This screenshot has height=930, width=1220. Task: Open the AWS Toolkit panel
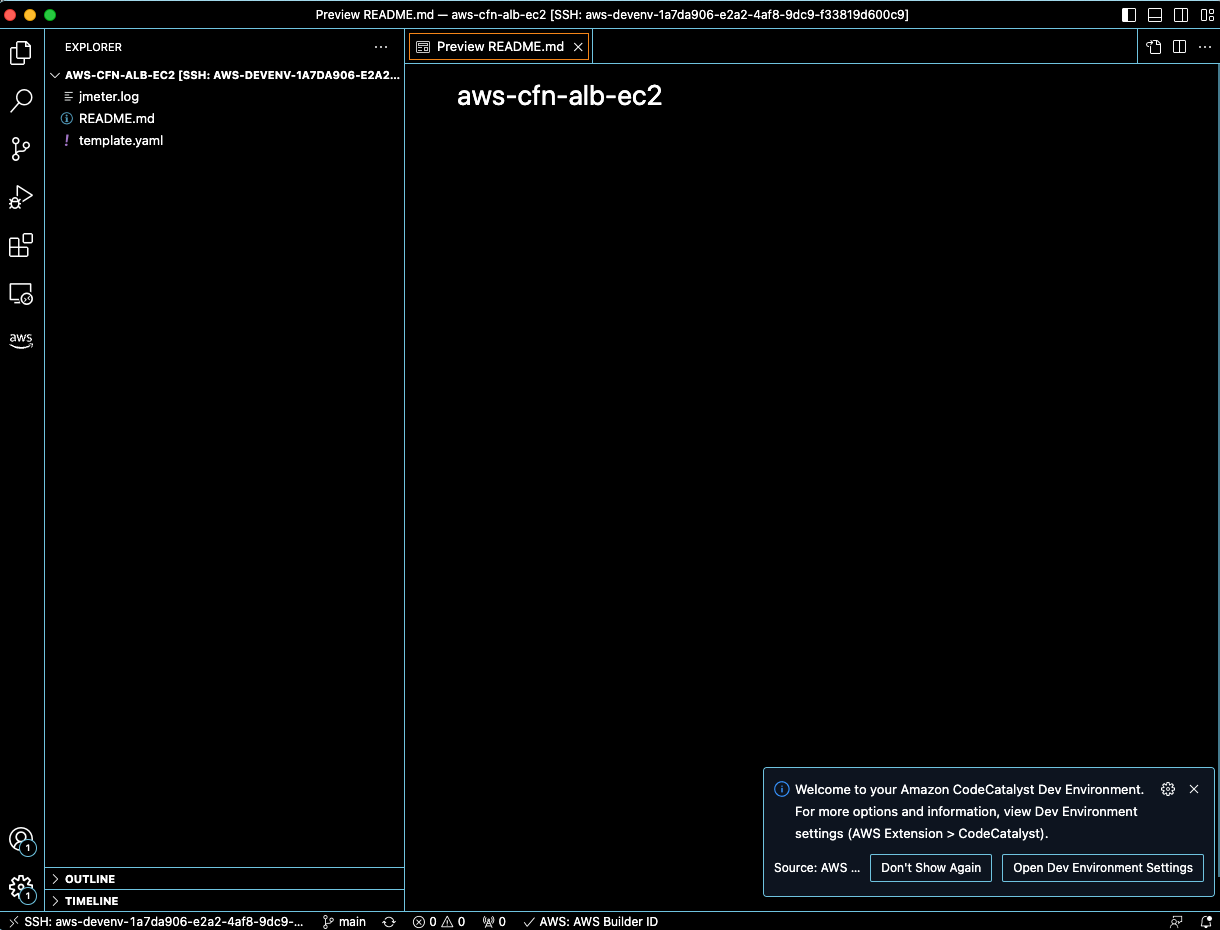click(x=21, y=341)
